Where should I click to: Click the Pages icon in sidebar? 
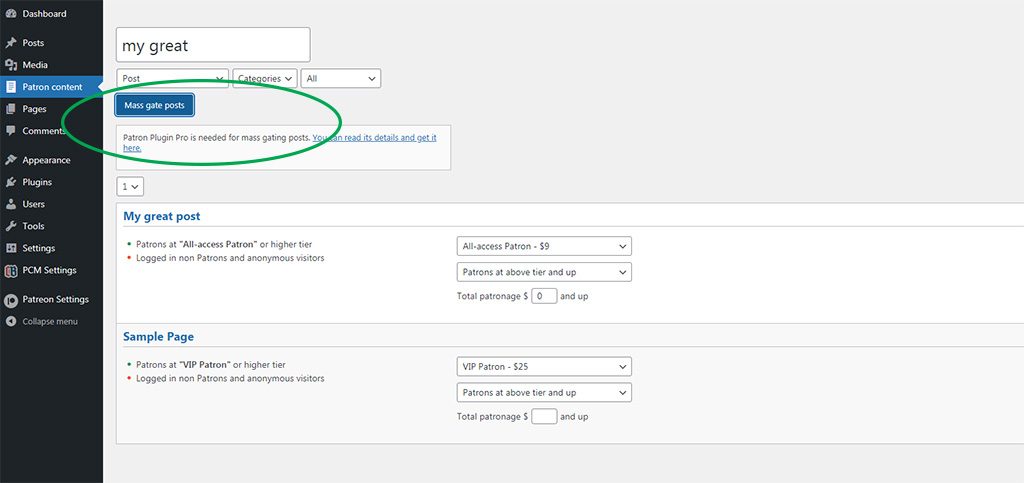pyautogui.click(x=10, y=109)
